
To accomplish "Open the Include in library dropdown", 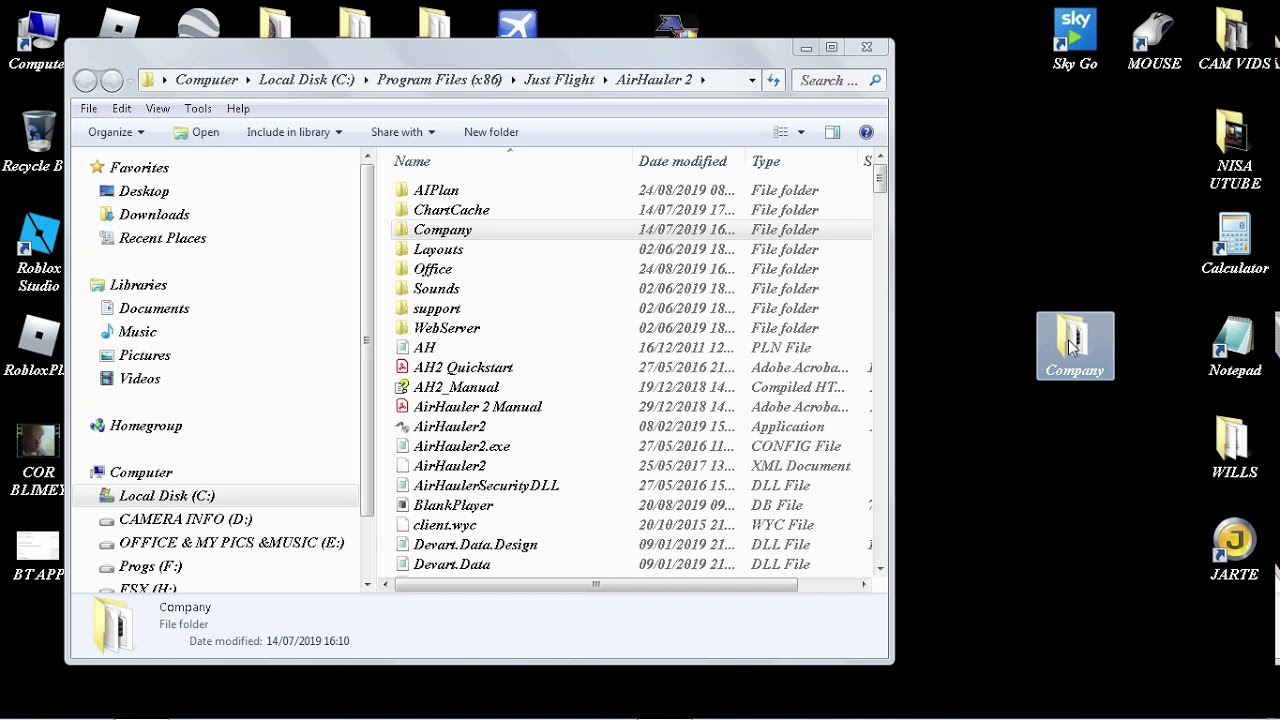I will point(294,132).
